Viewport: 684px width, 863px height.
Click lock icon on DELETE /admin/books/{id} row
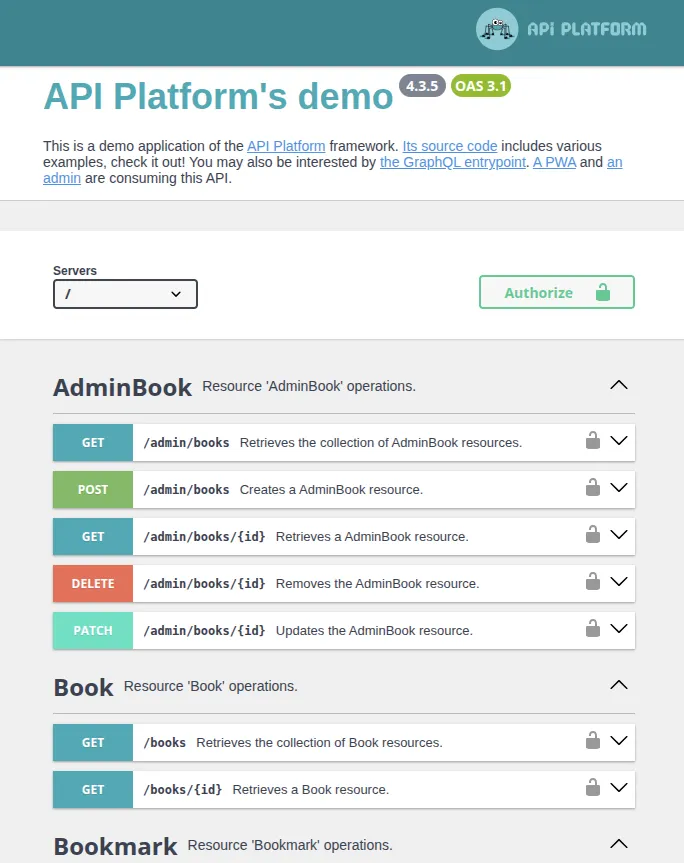pyautogui.click(x=593, y=581)
